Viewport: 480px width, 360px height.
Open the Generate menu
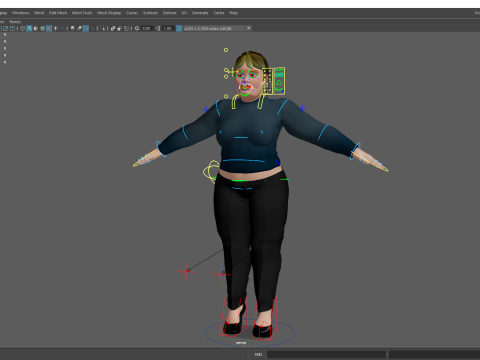tap(200, 13)
